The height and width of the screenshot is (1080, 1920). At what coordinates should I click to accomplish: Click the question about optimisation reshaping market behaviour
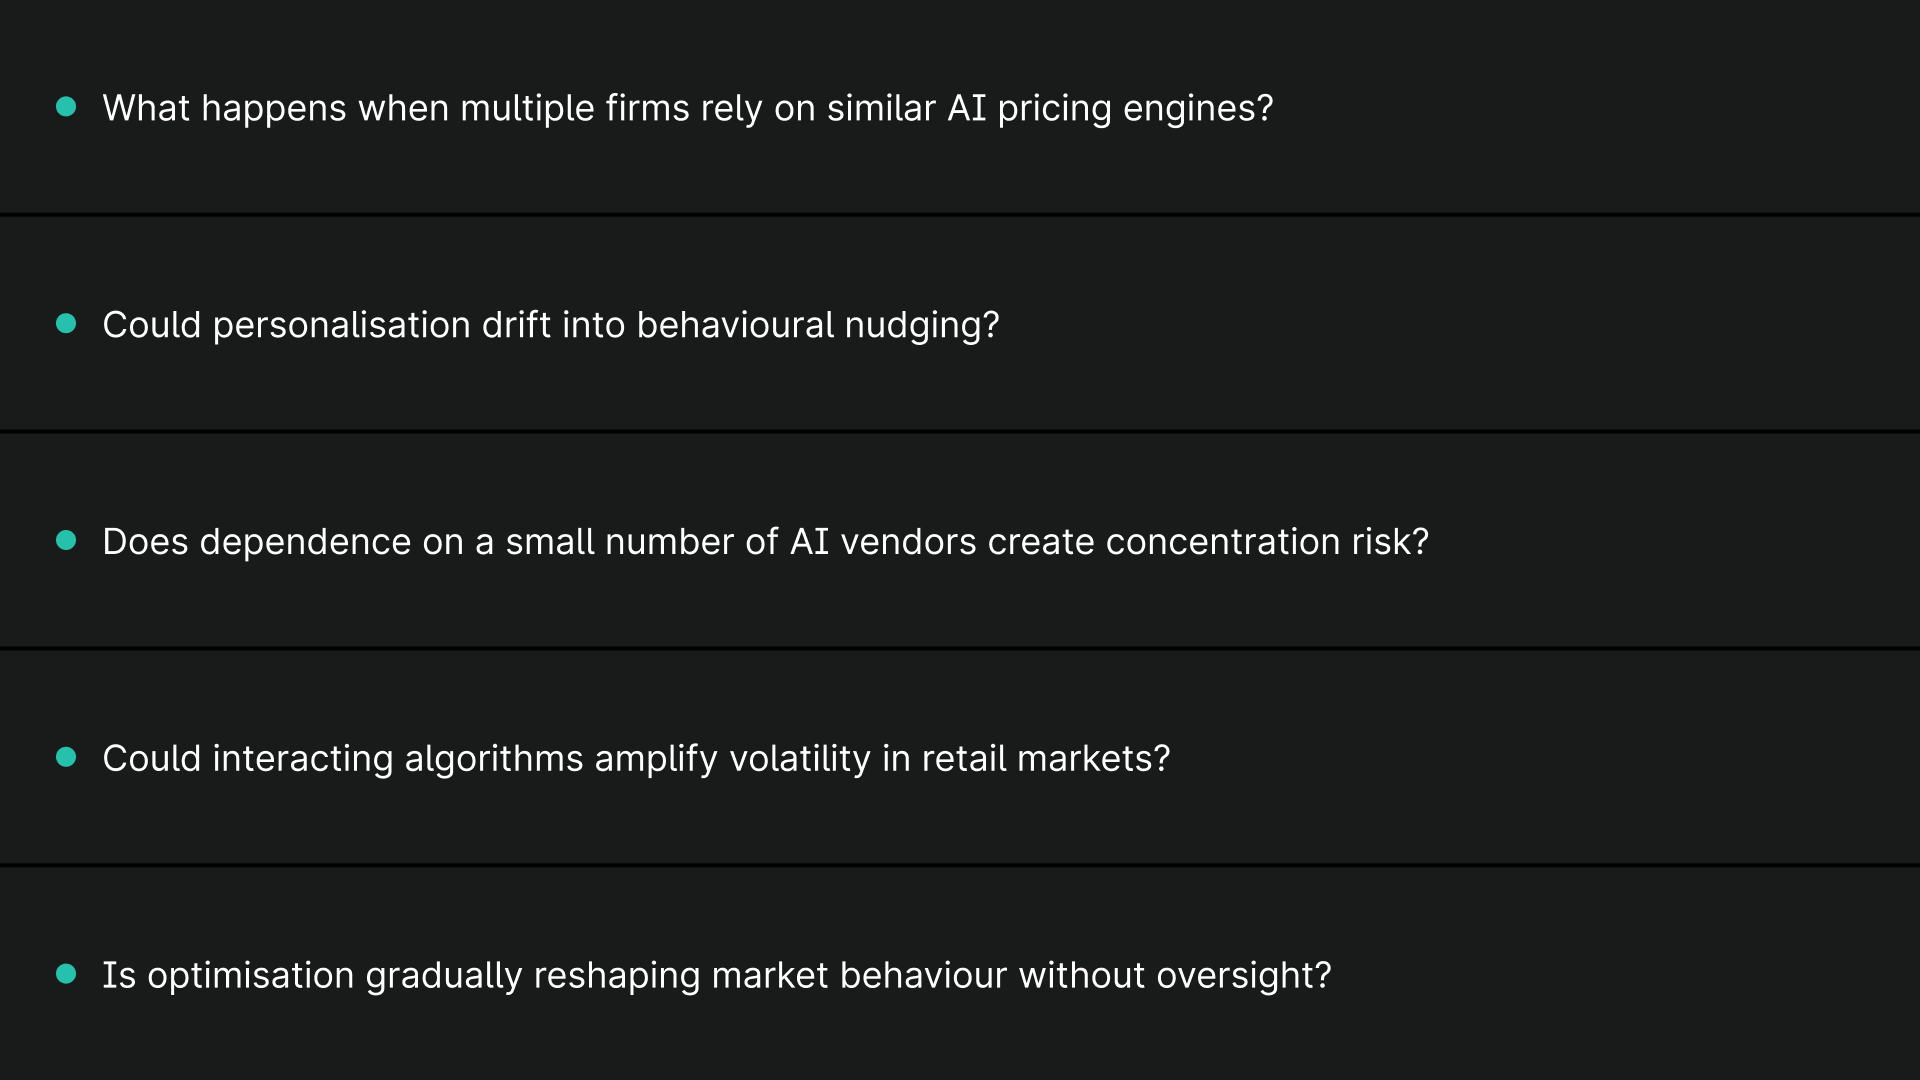[x=716, y=975]
